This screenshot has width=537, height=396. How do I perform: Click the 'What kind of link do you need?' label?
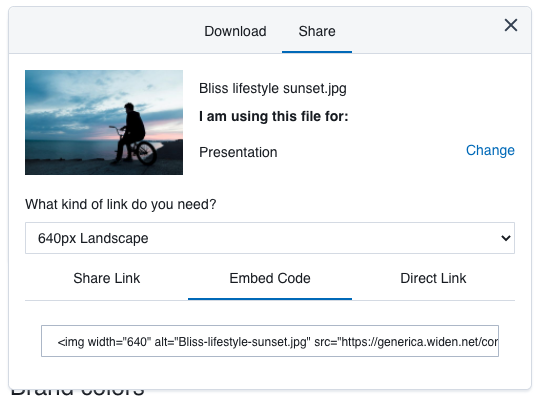click(x=121, y=204)
